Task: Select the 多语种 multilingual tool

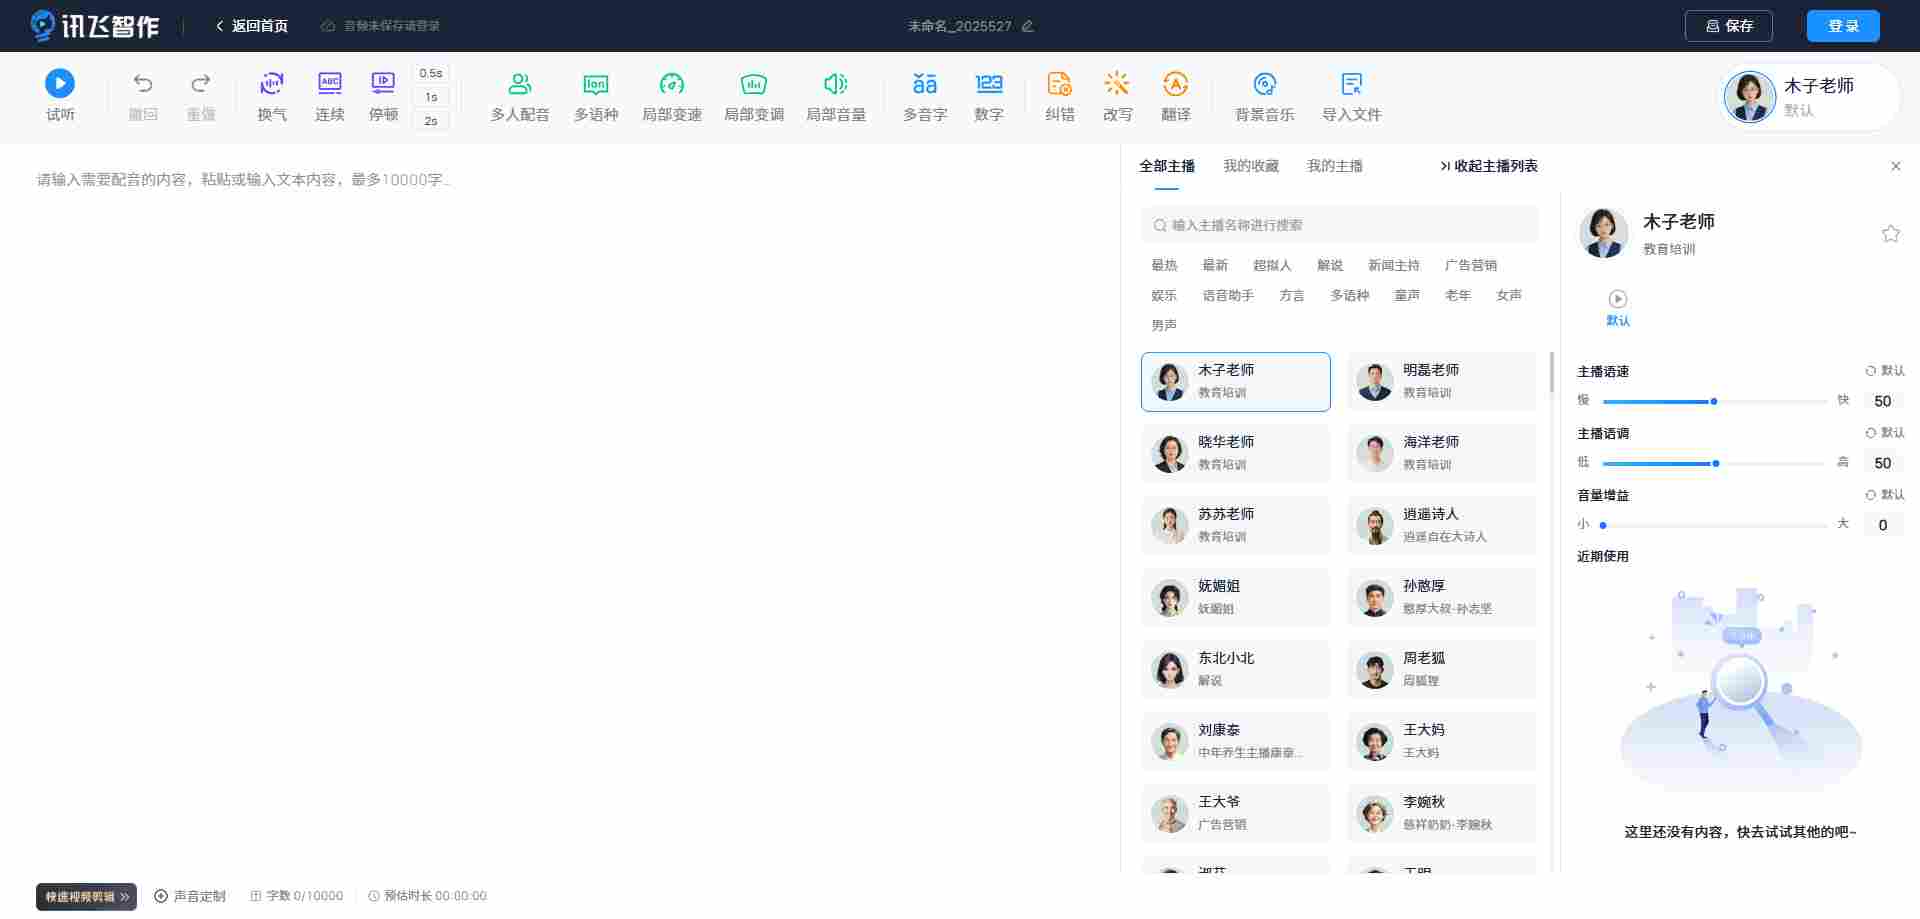Action: (596, 96)
